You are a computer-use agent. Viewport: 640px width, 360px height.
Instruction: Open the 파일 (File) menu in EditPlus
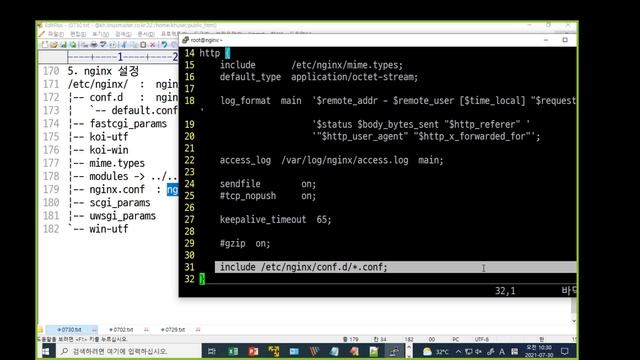(x=56, y=34)
